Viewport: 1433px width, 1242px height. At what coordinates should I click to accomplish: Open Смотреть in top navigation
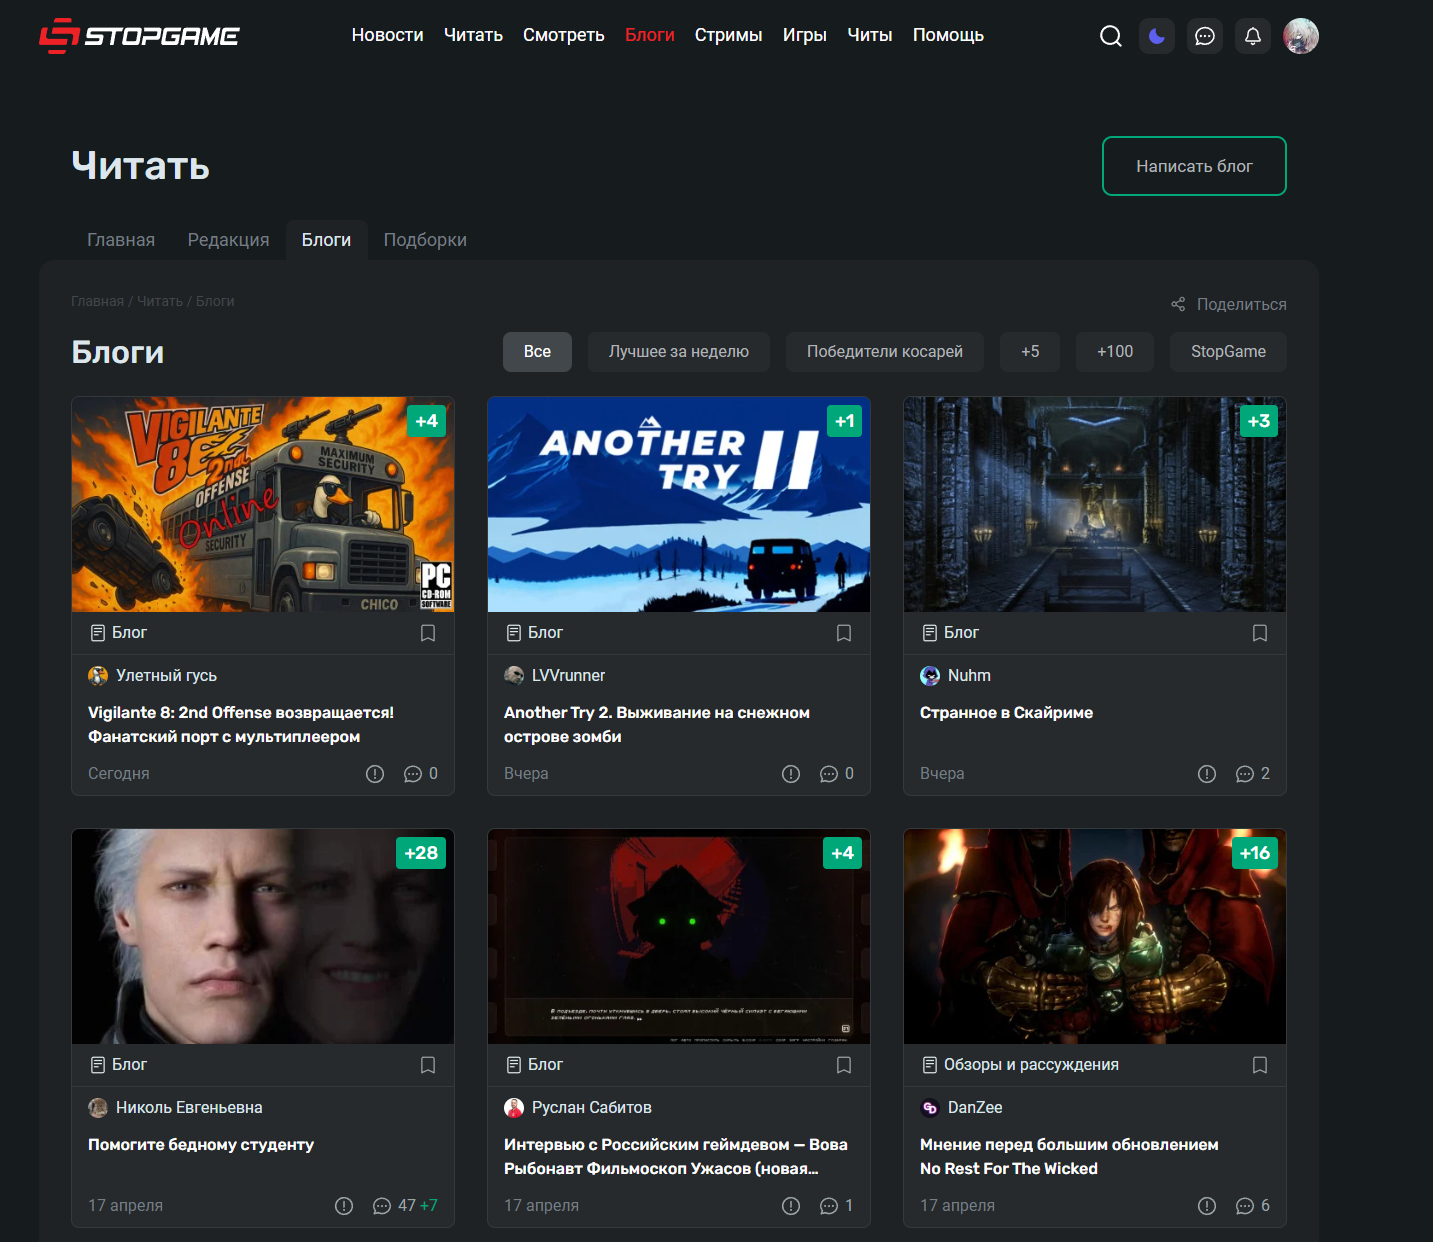[x=564, y=35]
